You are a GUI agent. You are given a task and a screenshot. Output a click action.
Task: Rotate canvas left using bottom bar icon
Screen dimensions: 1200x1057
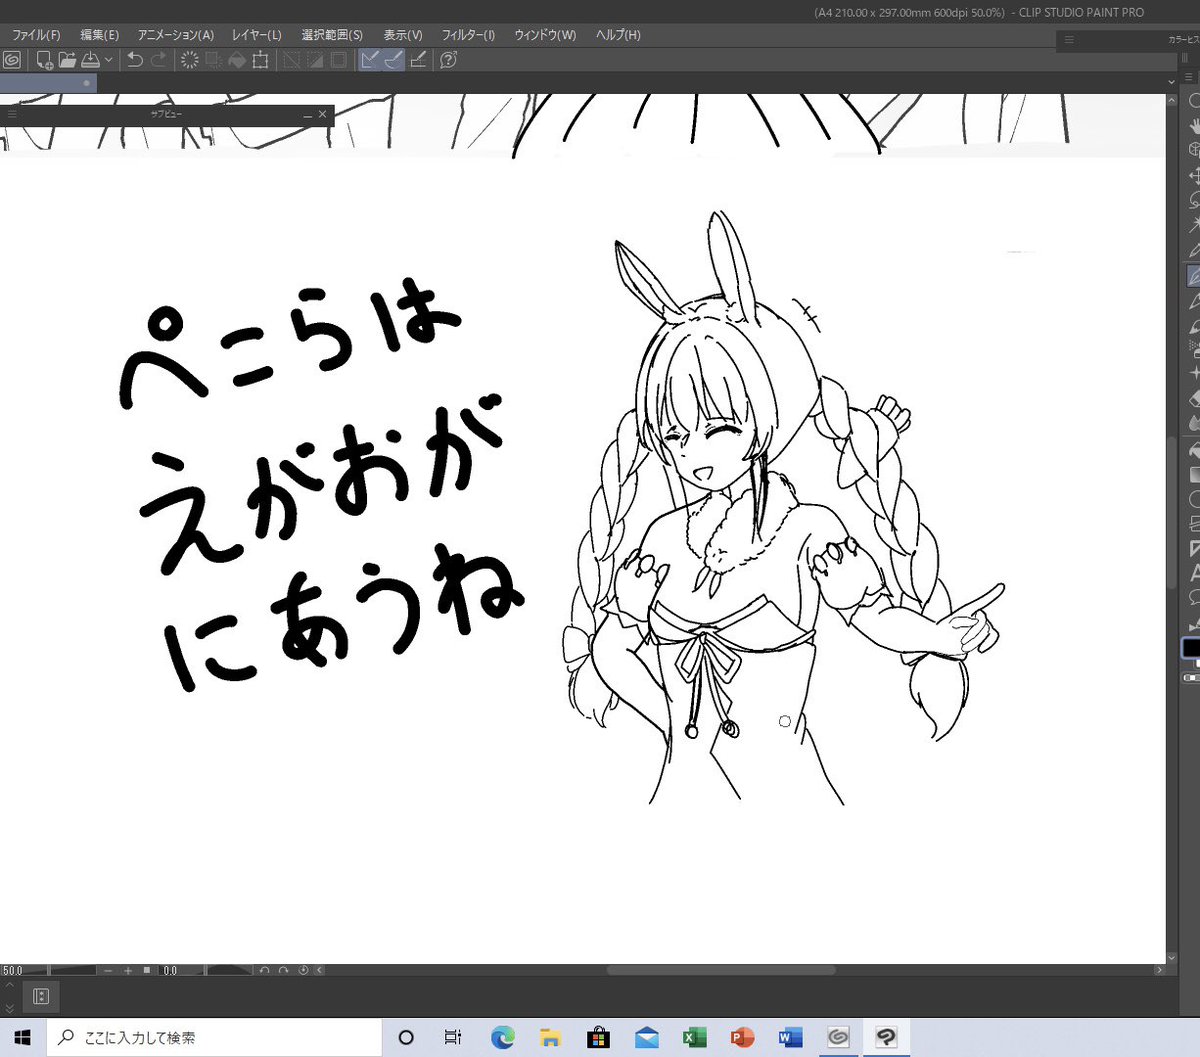point(264,970)
